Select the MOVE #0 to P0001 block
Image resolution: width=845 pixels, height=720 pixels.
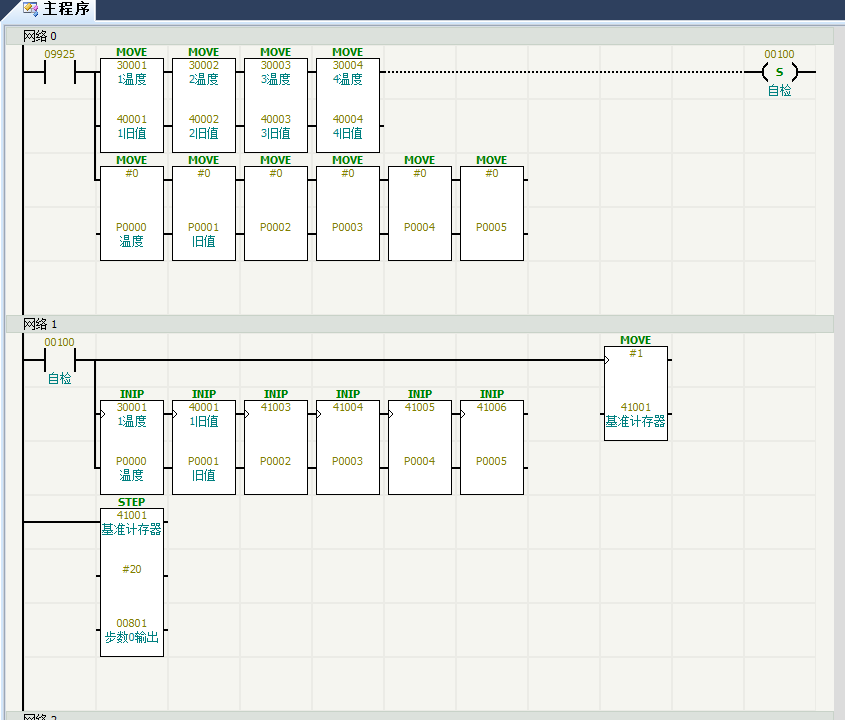(x=204, y=213)
